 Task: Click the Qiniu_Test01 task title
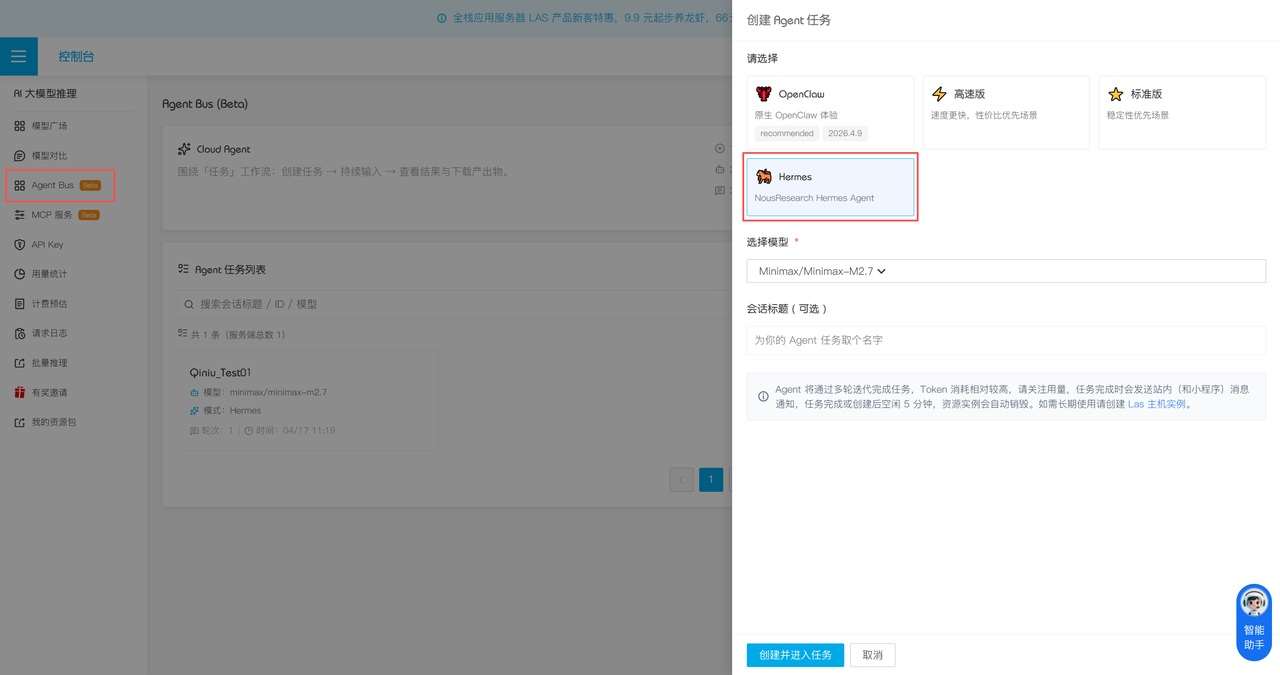tap(220, 373)
